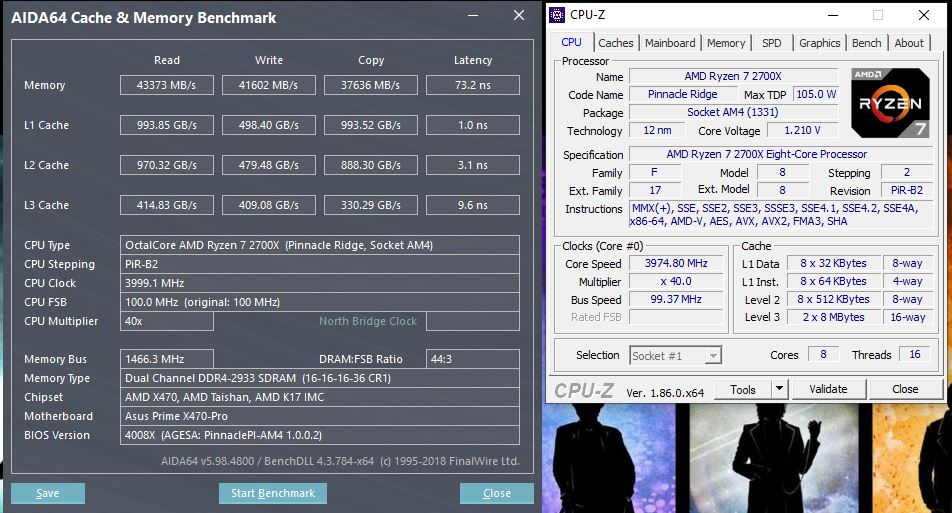Screen dimensions: 952x513
Task: Switch to the Mainboard tab in CPU-Z
Action: (x=670, y=43)
